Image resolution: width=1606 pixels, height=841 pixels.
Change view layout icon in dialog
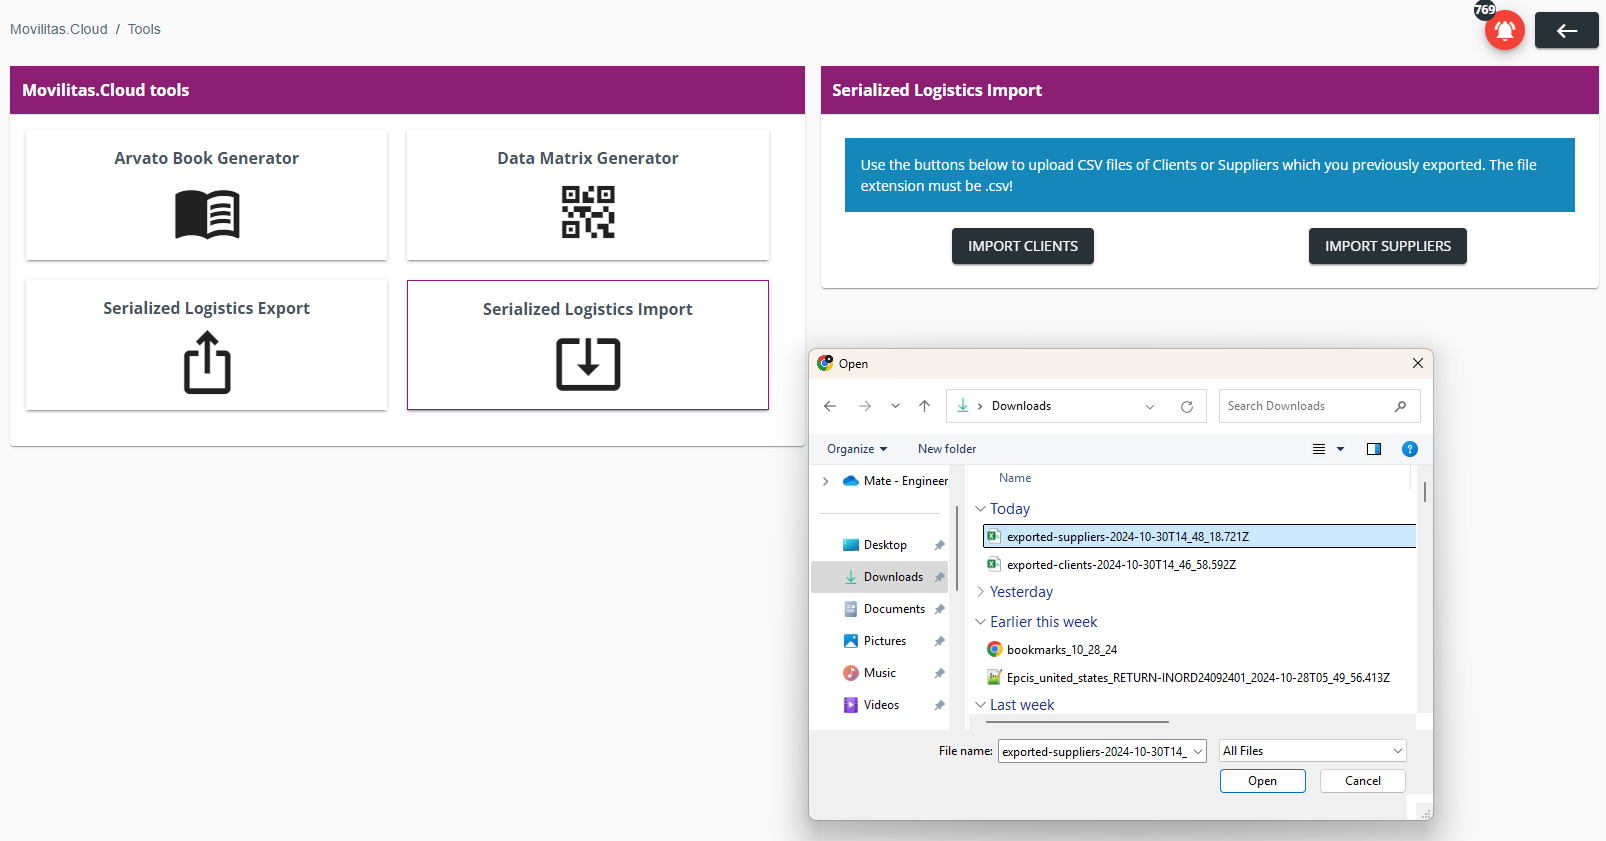point(1319,449)
